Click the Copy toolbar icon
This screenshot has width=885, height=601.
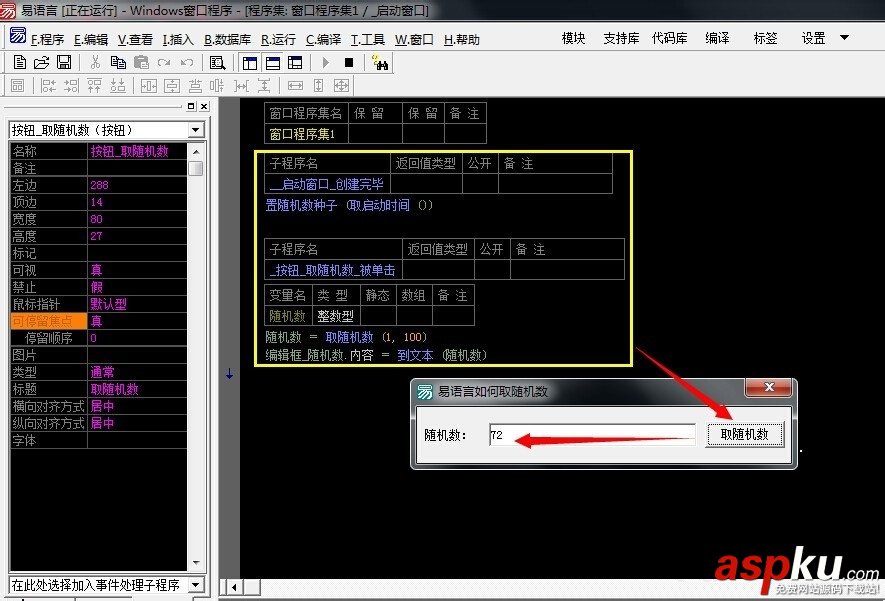coord(118,63)
